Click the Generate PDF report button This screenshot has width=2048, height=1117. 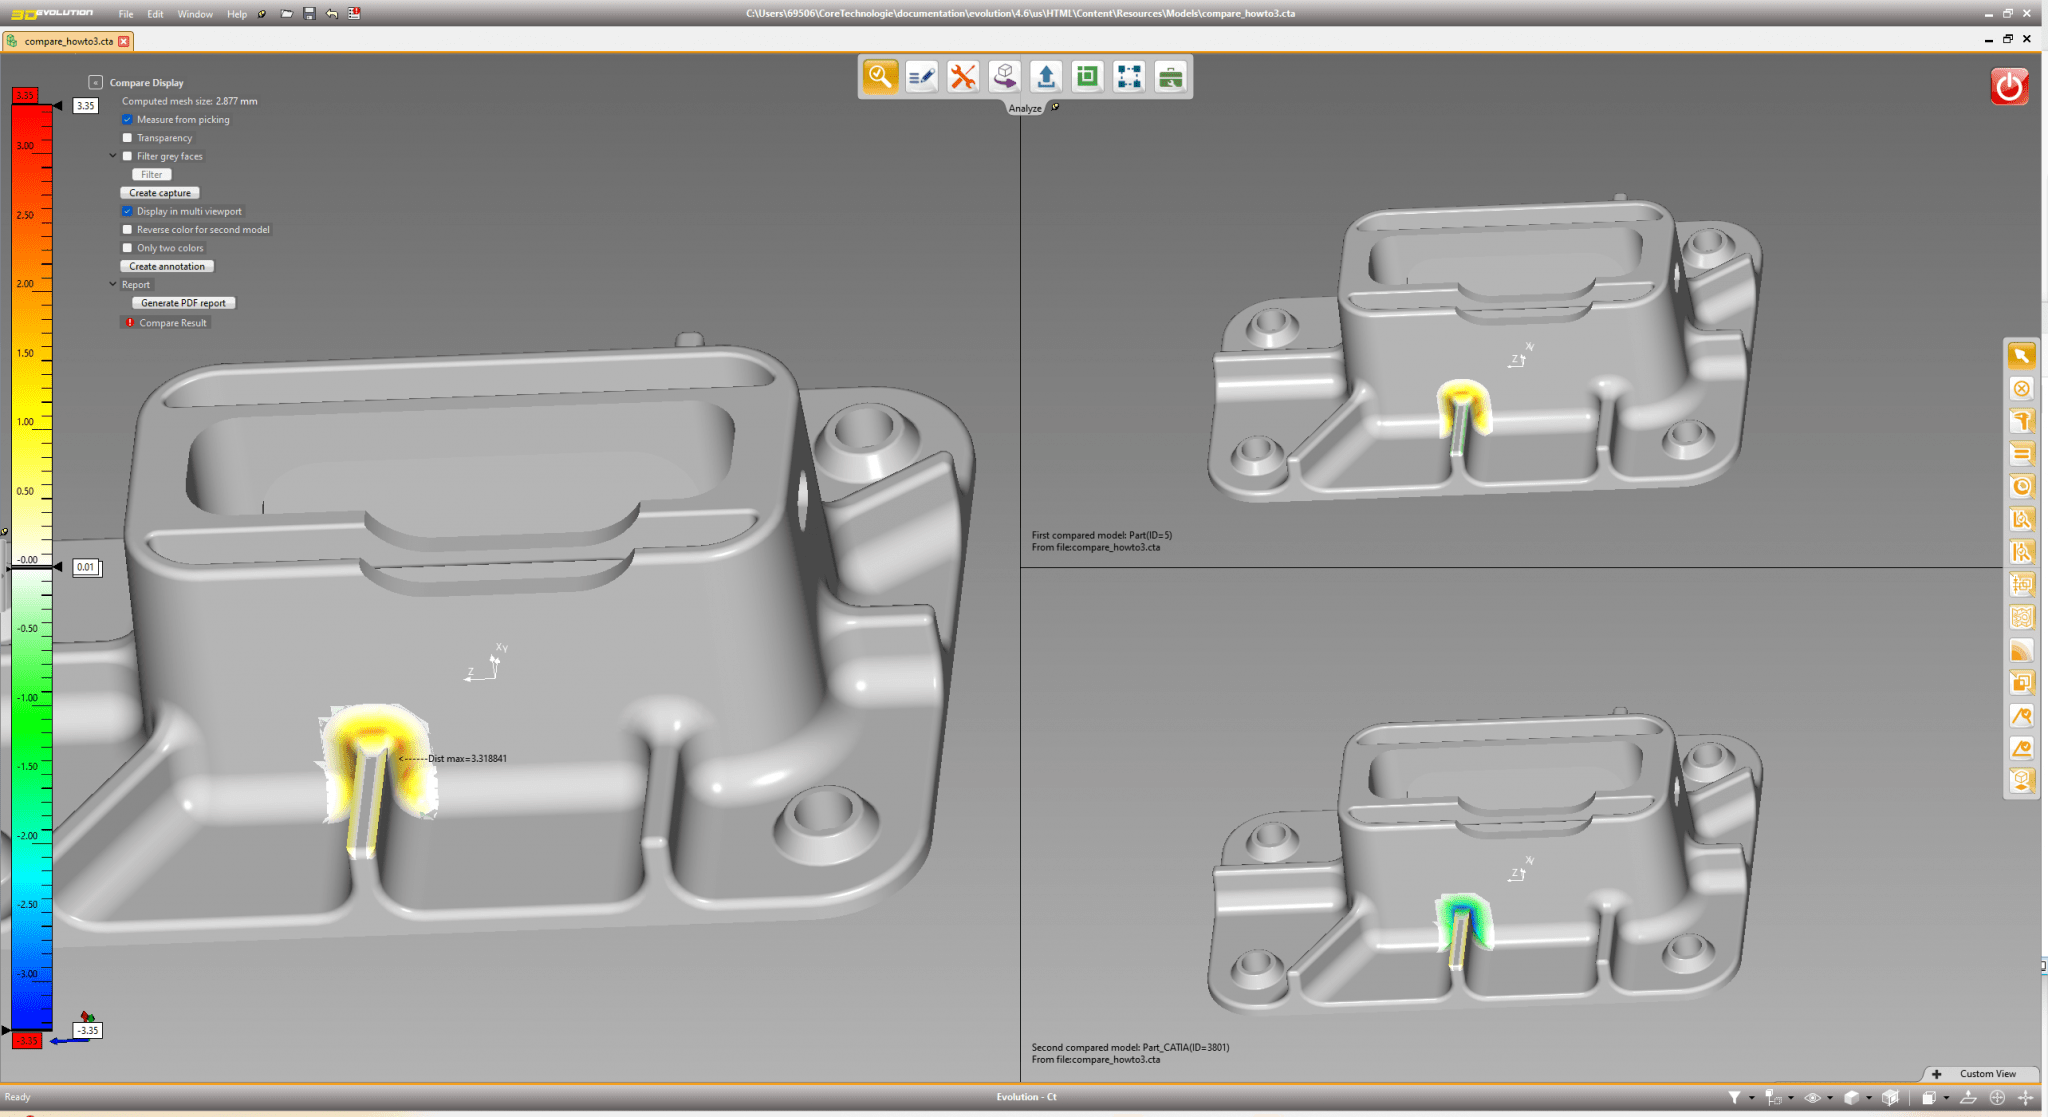182,302
